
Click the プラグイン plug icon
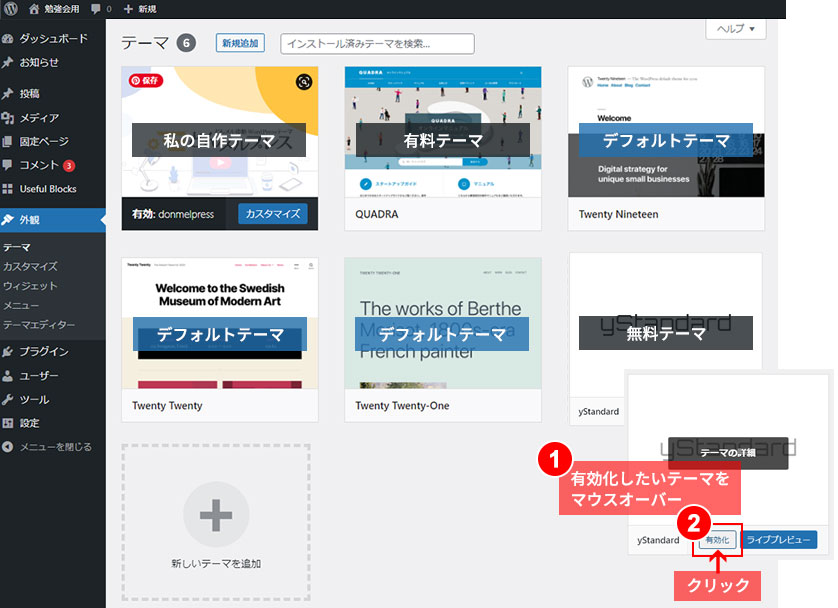tap(7, 352)
